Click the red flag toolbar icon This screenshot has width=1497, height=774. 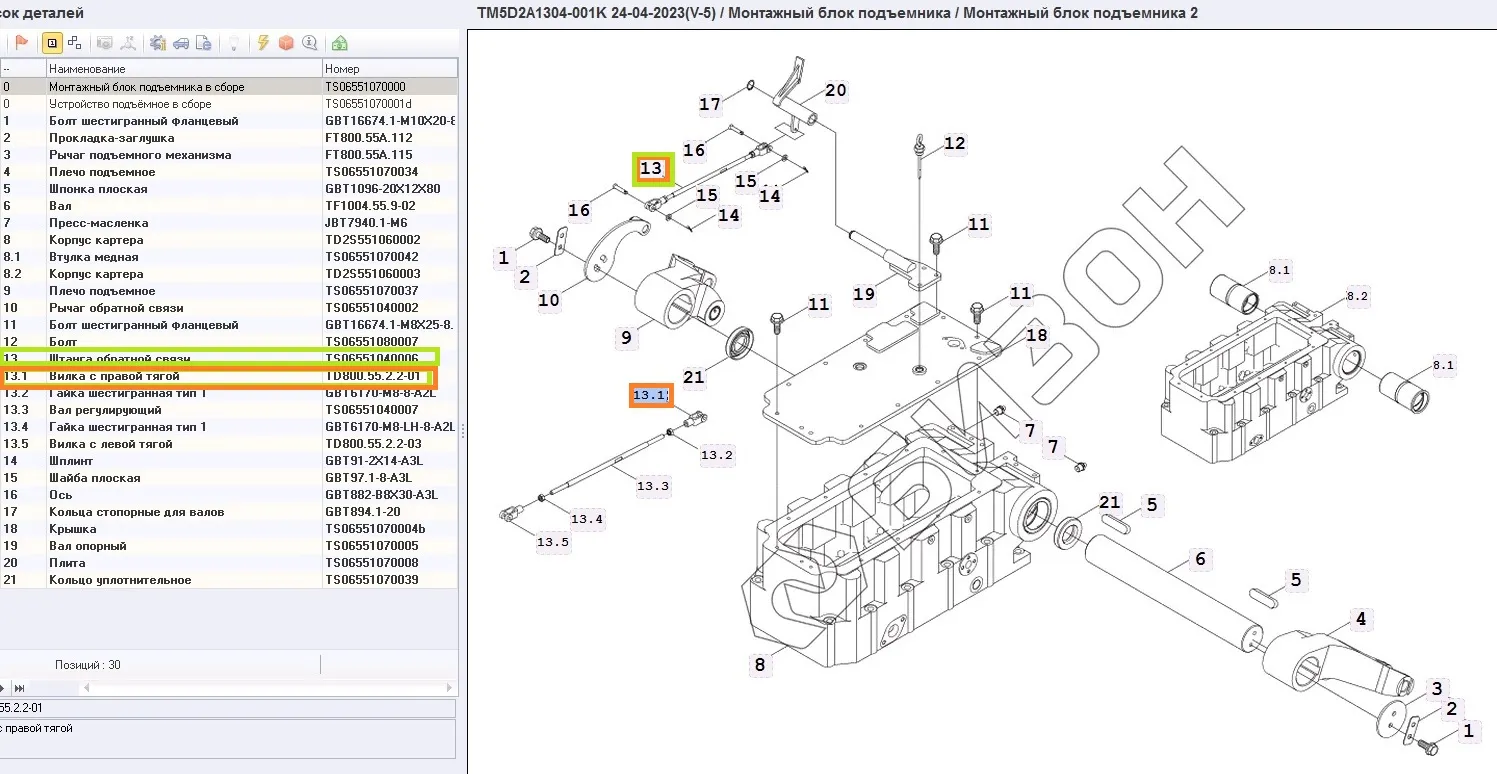click(22, 43)
